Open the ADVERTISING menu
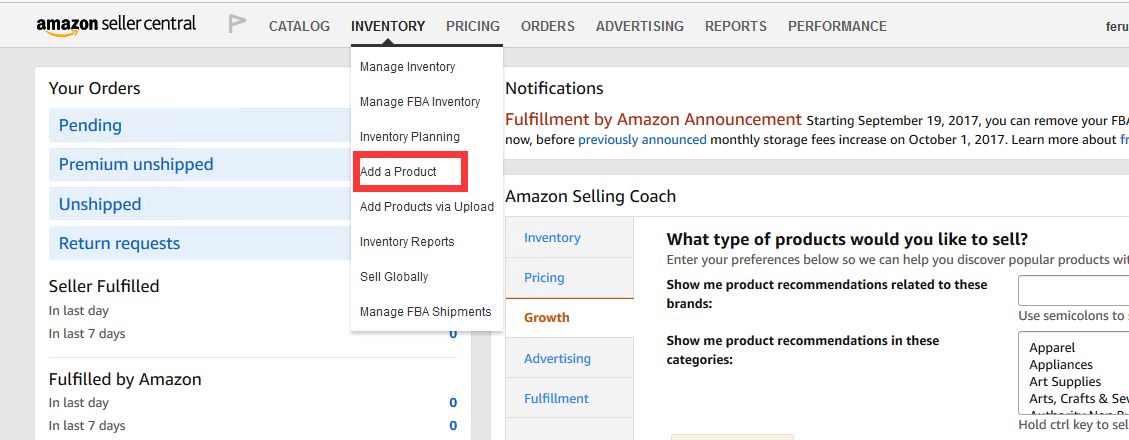Image resolution: width=1129 pixels, height=440 pixels. (640, 26)
